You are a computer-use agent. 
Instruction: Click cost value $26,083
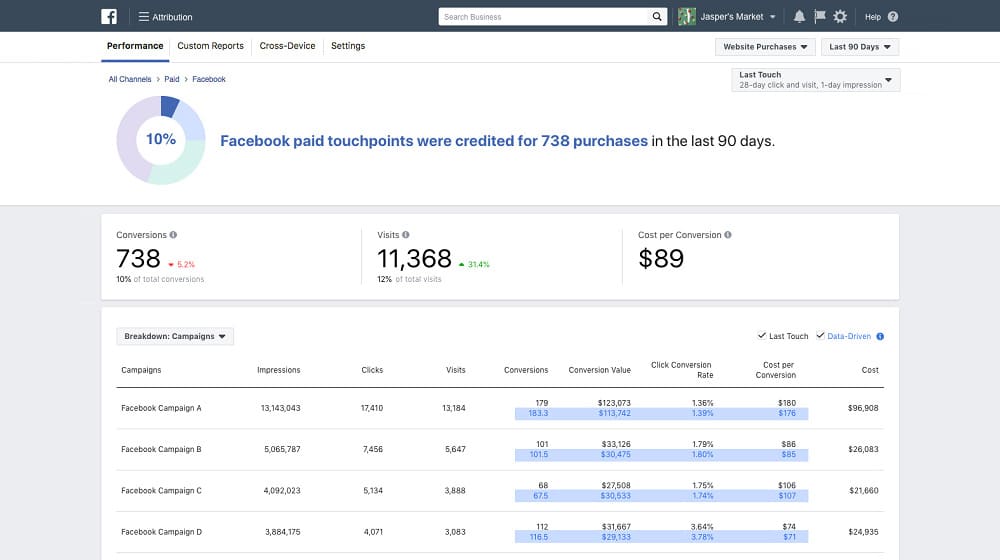click(x=863, y=449)
